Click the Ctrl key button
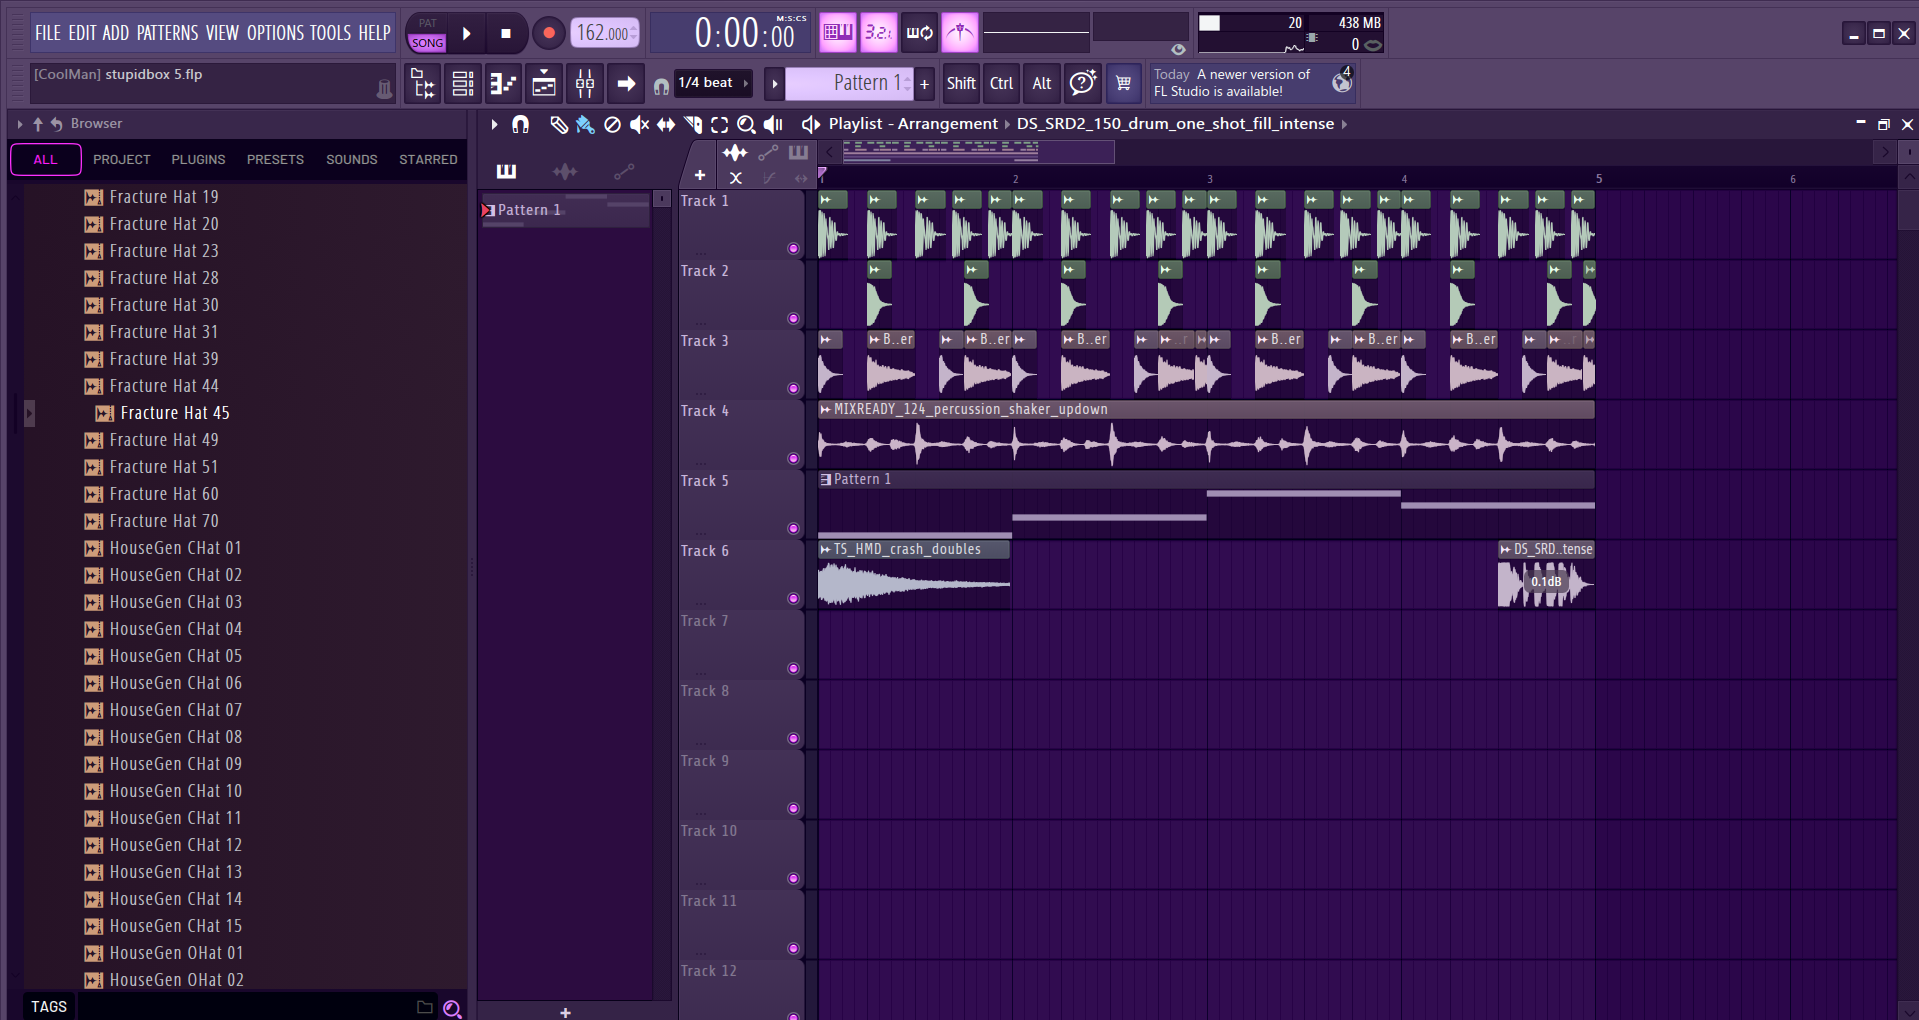1919x1020 pixels. 1001,84
